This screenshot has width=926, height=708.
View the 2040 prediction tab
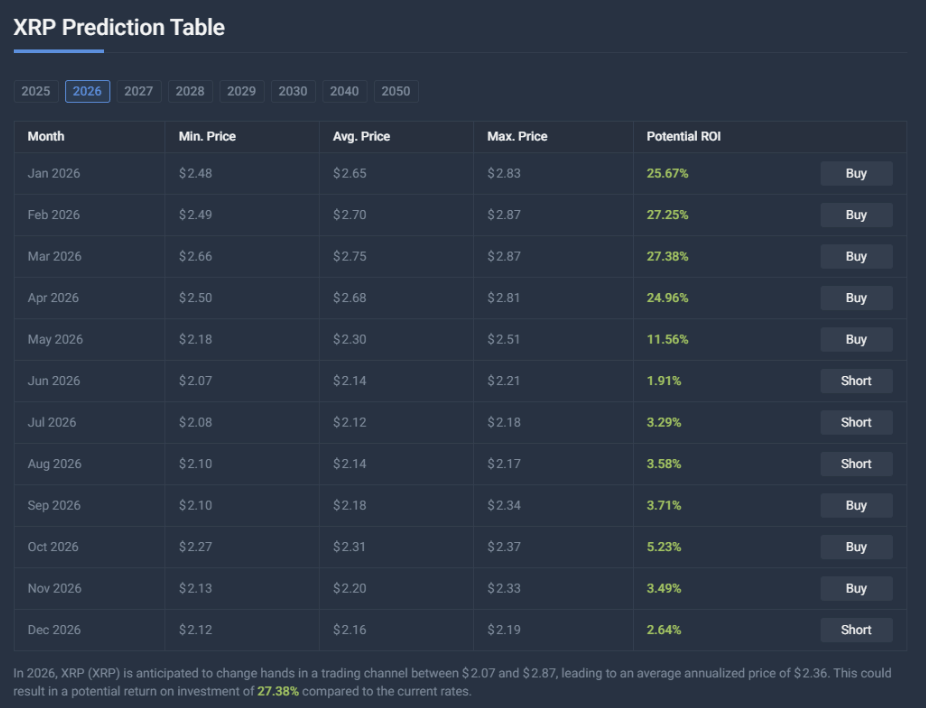tap(344, 91)
